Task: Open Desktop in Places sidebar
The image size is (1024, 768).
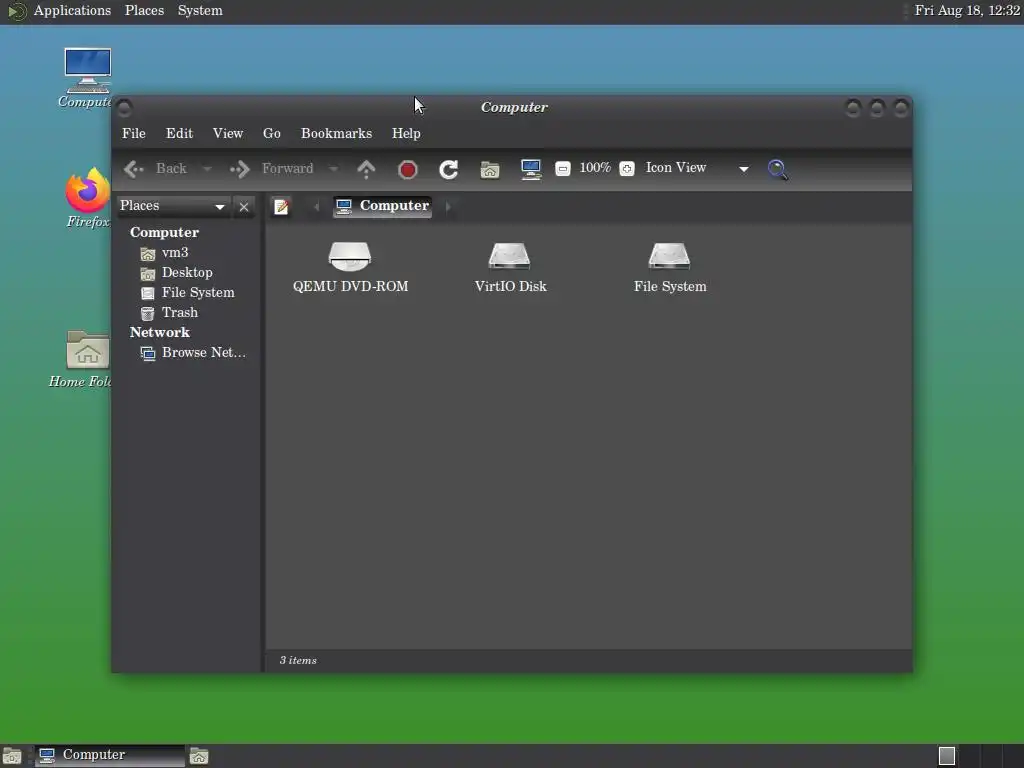Action: pyautogui.click(x=187, y=272)
